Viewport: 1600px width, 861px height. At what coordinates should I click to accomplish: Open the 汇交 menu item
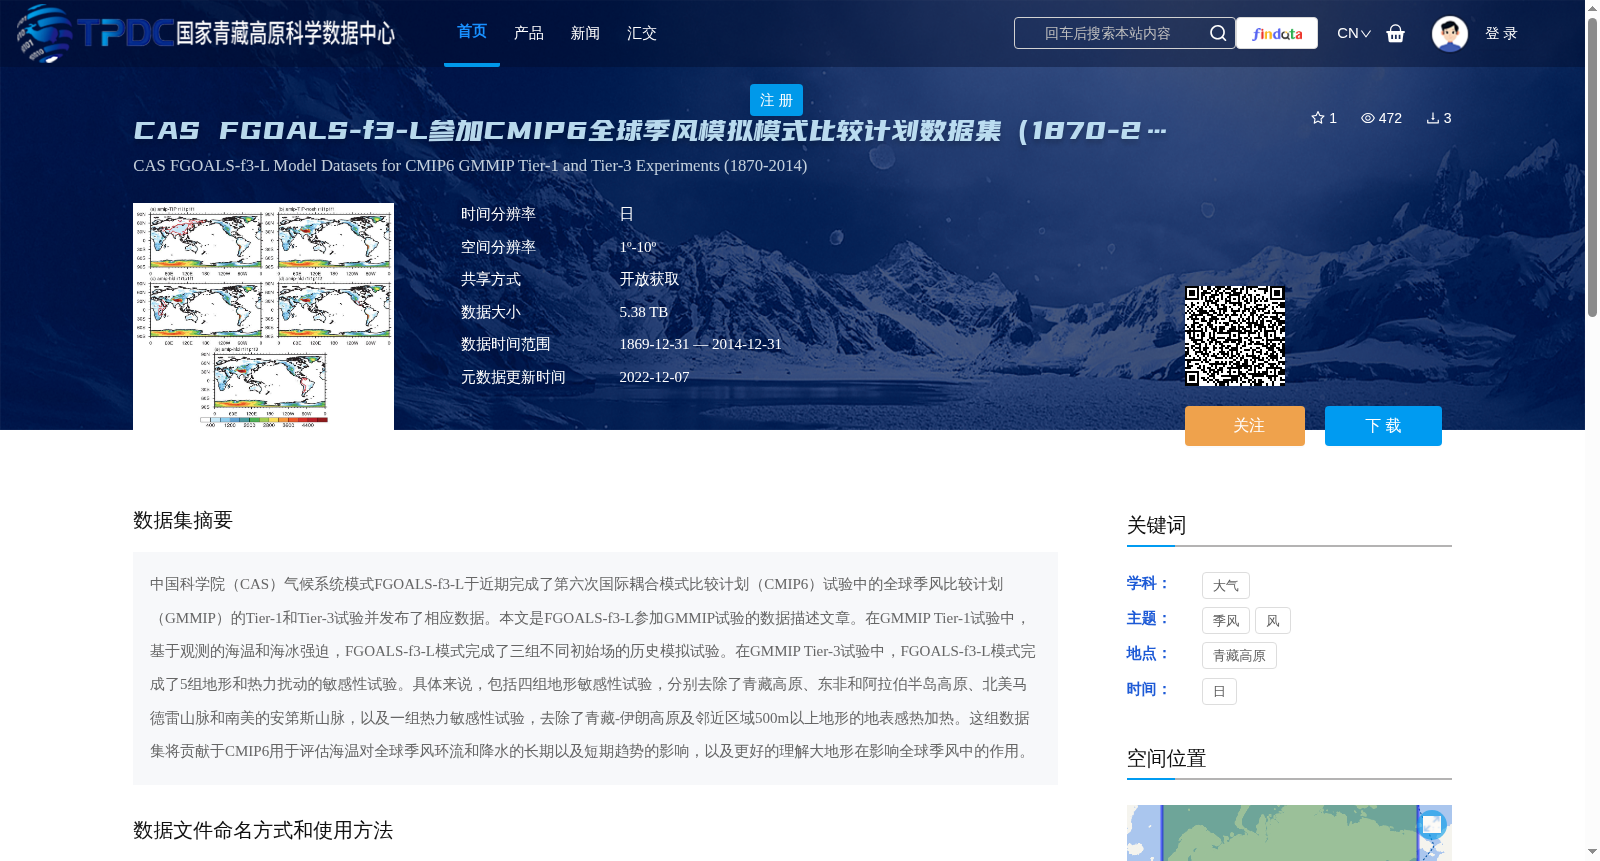point(642,33)
